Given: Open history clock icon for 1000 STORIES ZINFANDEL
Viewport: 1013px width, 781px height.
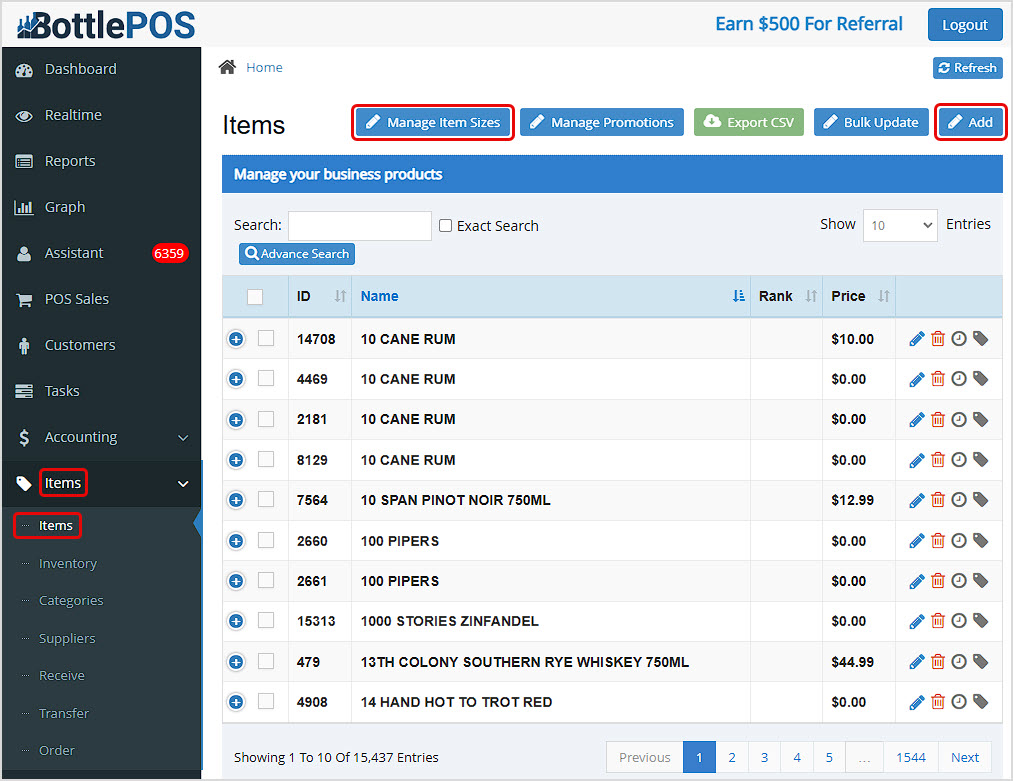Looking at the screenshot, I should point(958,621).
